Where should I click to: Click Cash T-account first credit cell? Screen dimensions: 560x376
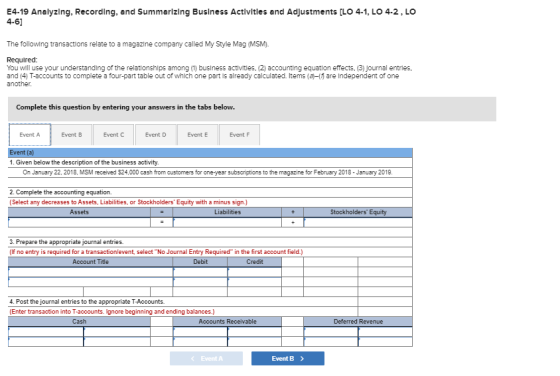click(117, 332)
